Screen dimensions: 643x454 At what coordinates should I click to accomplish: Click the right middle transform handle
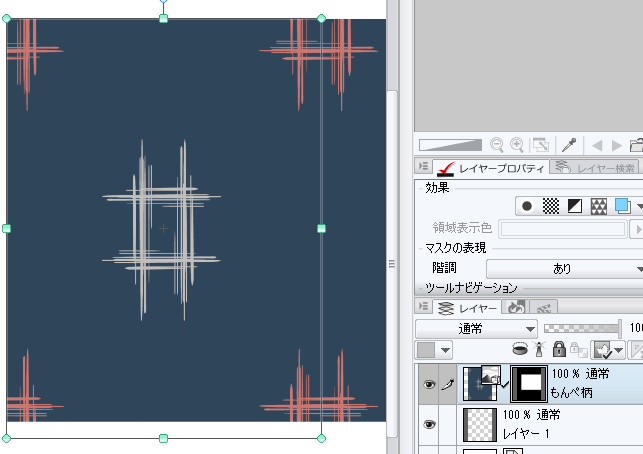(322, 228)
